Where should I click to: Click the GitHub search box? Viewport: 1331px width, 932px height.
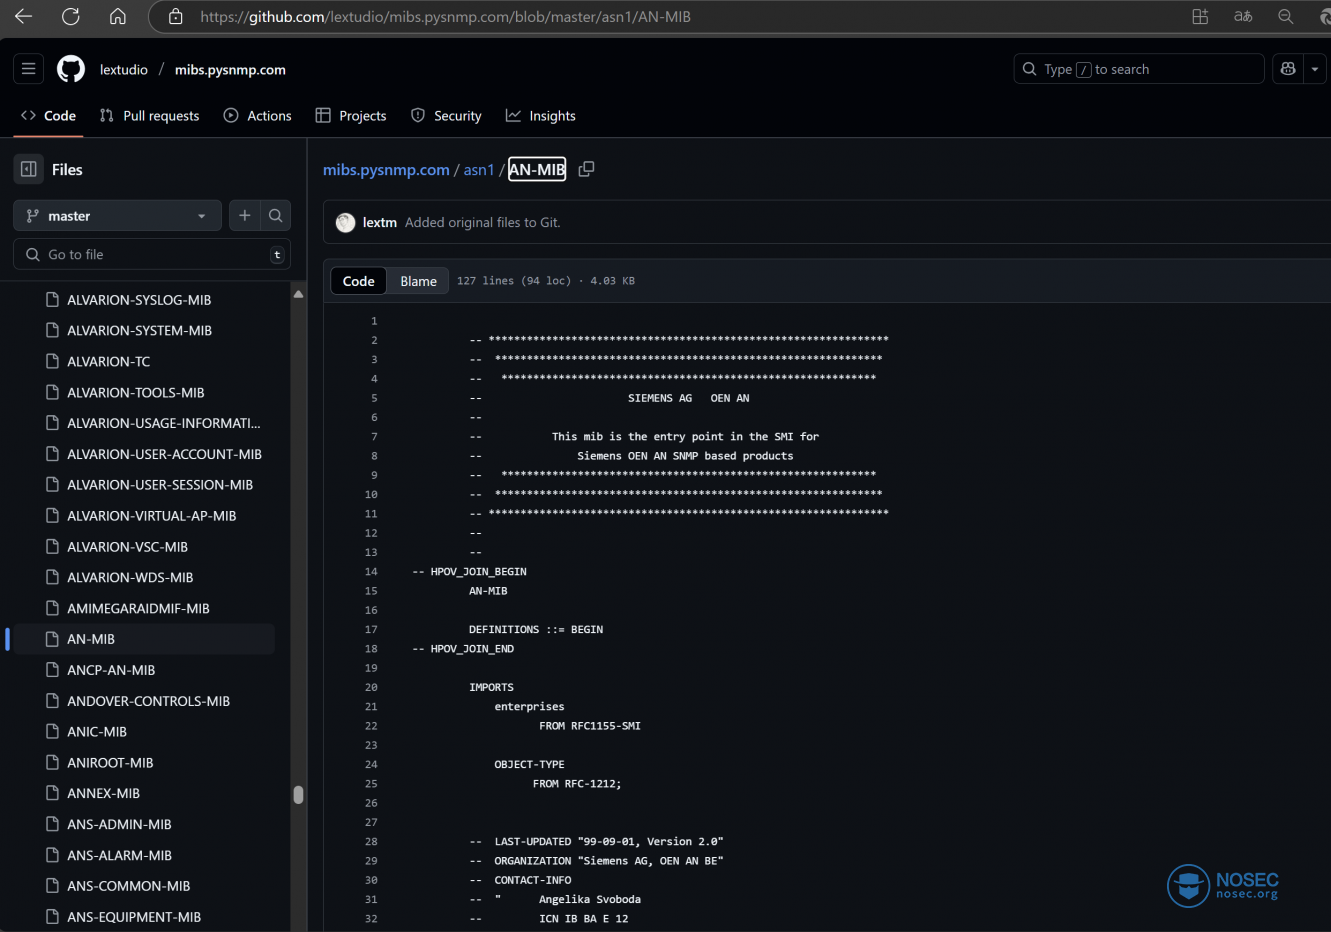pos(1139,69)
